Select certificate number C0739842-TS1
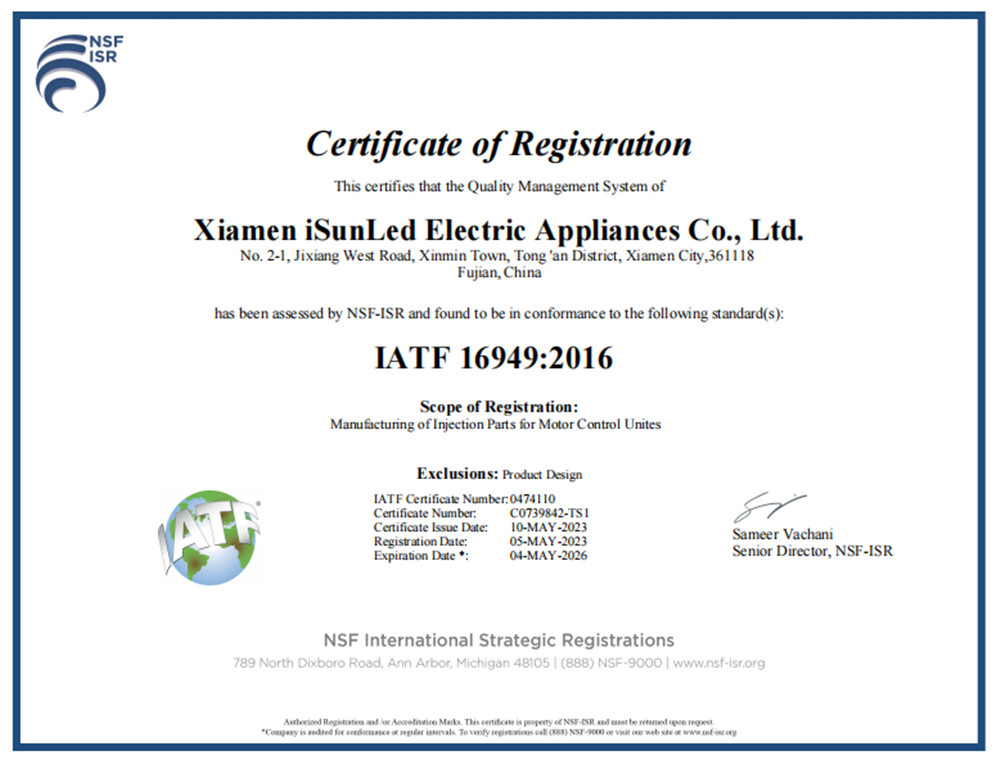The image size is (1000, 764). pyautogui.click(x=549, y=513)
